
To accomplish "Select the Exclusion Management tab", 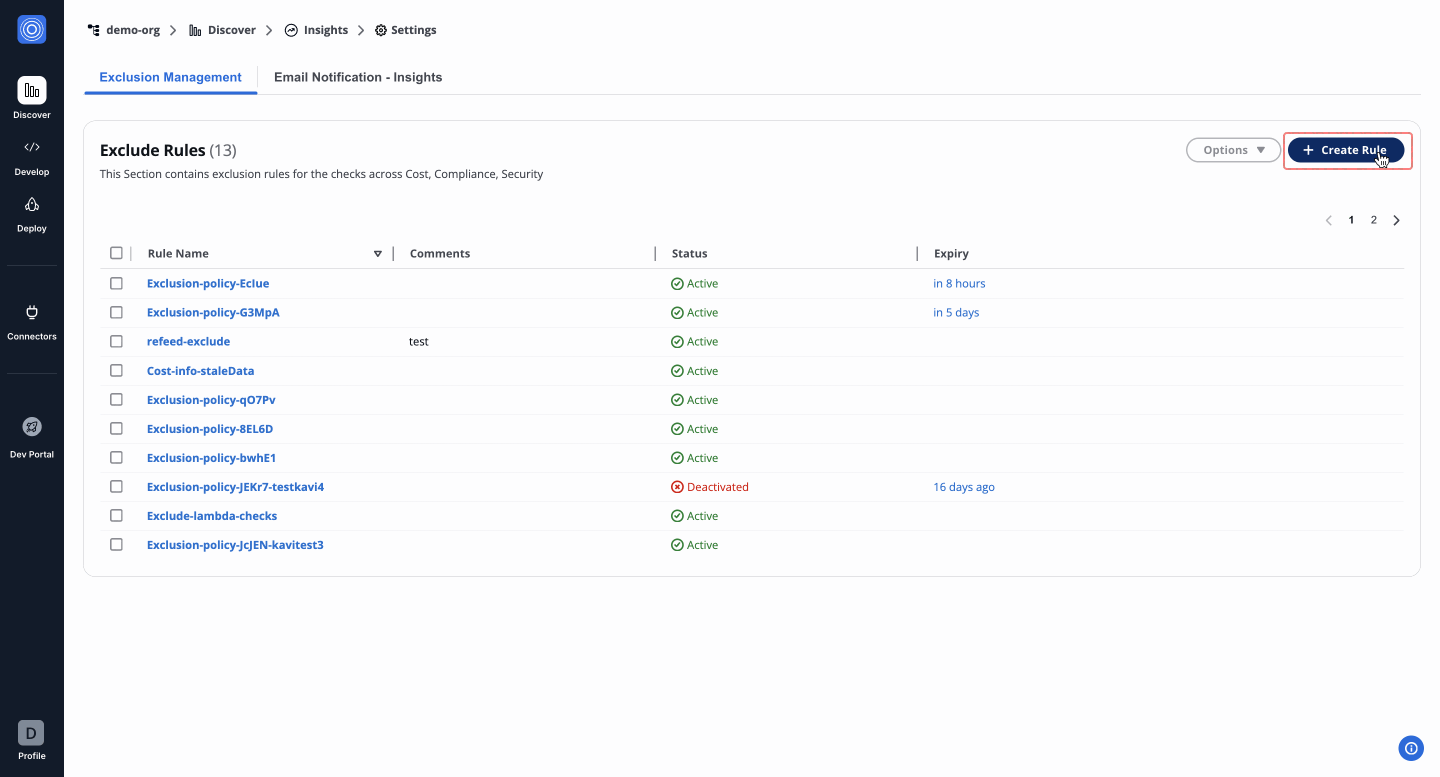I will click(x=170, y=77).
